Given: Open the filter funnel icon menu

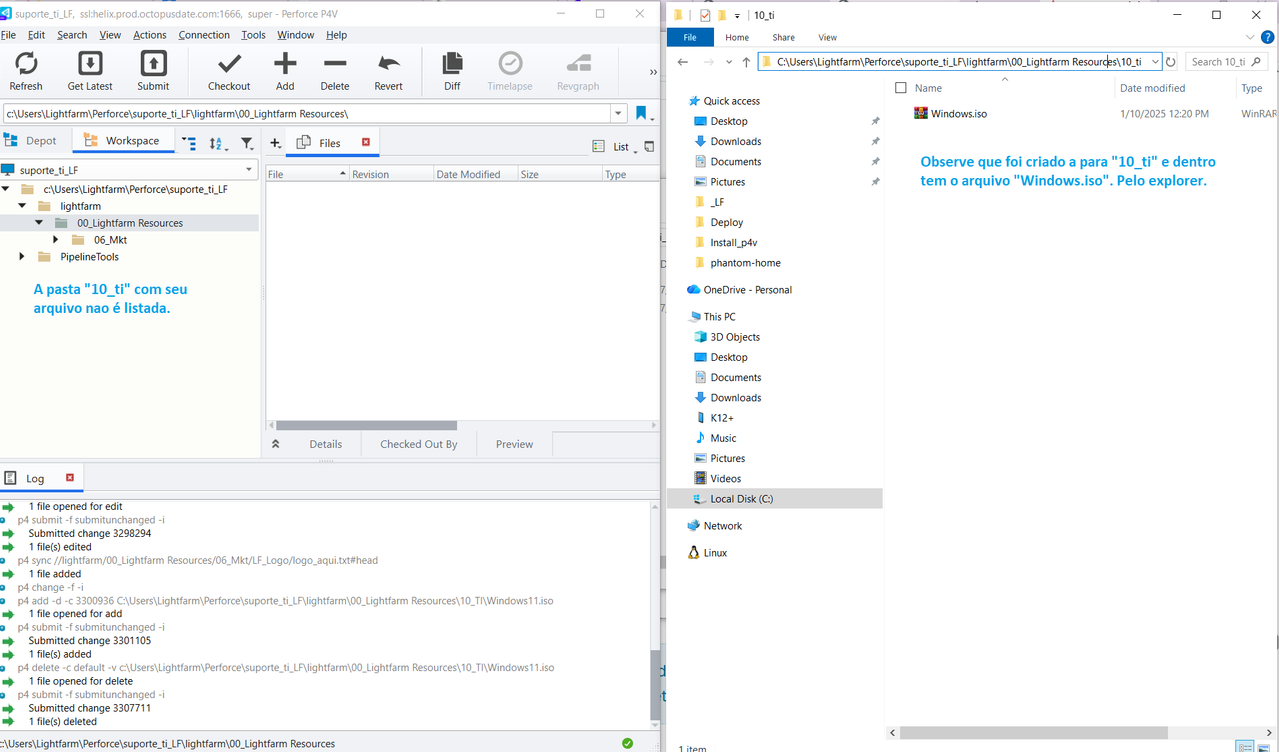Looking at the screenshot, I should point(247,144).
